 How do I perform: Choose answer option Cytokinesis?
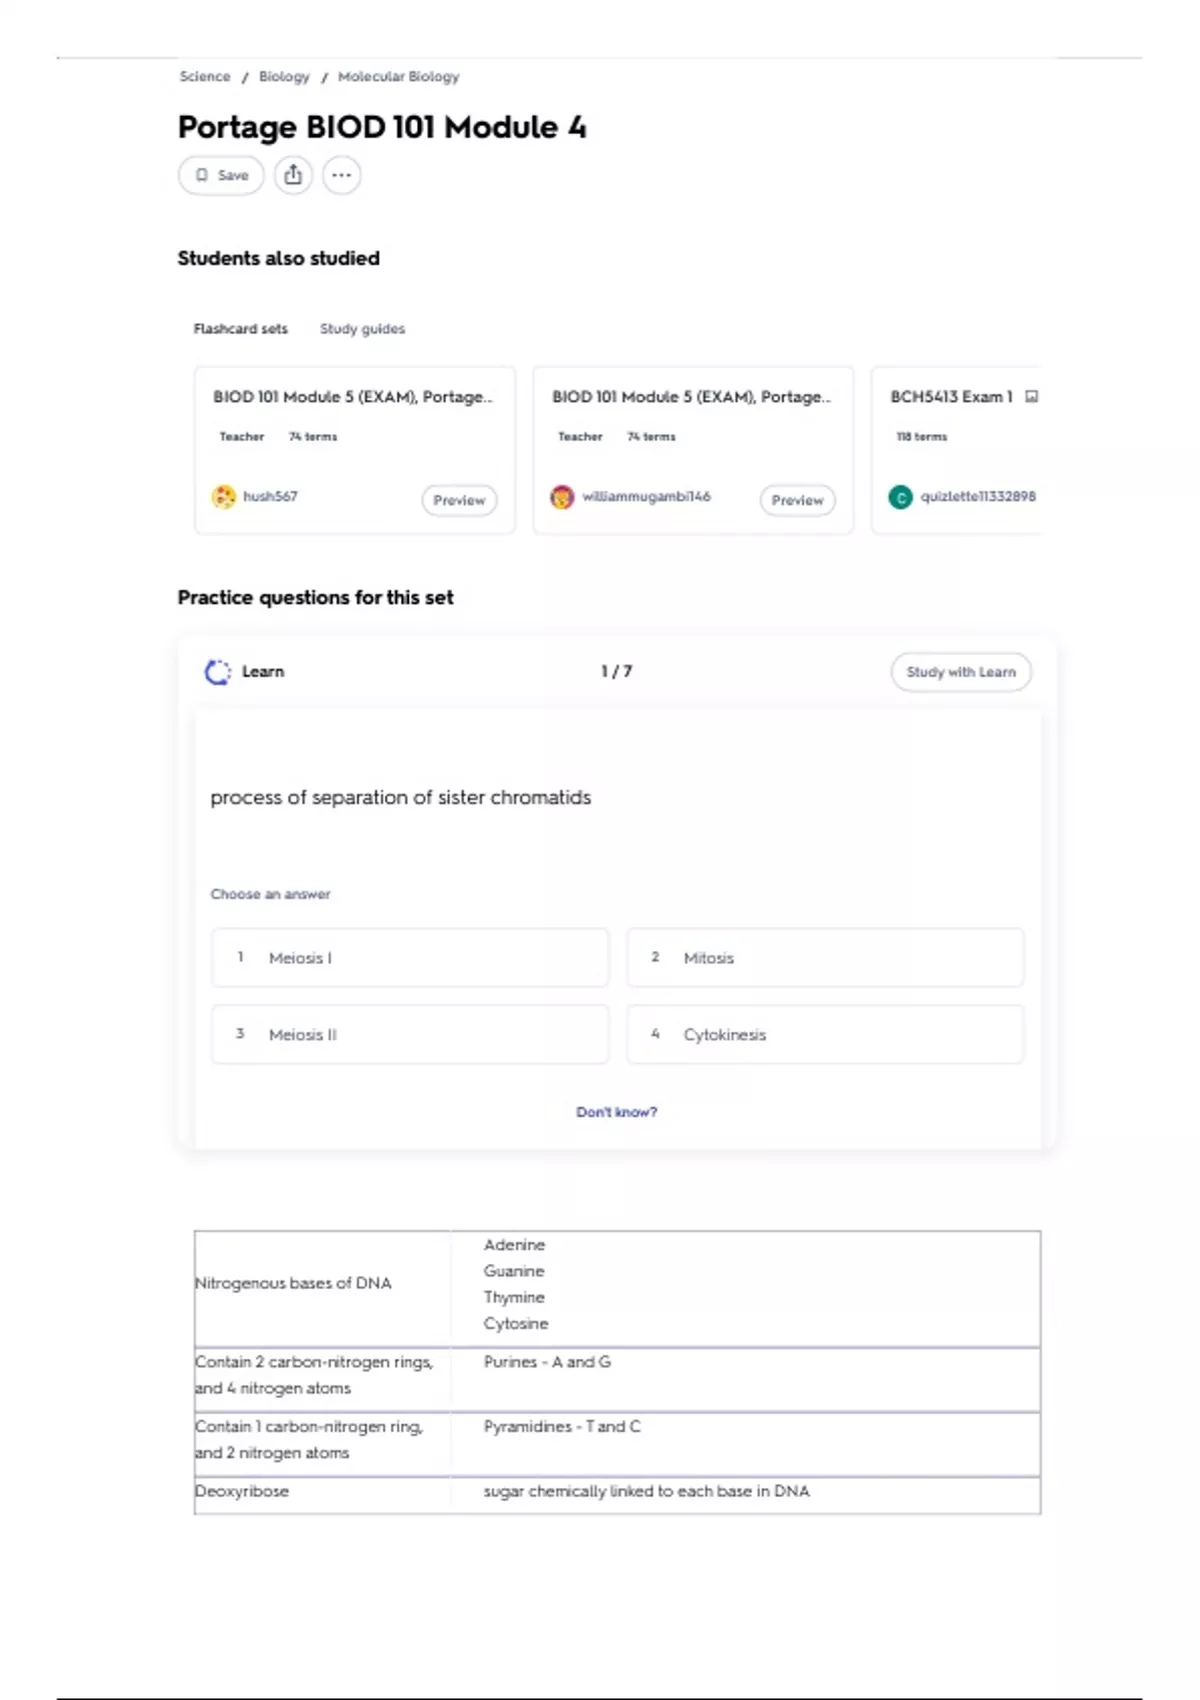point(825,1035)
